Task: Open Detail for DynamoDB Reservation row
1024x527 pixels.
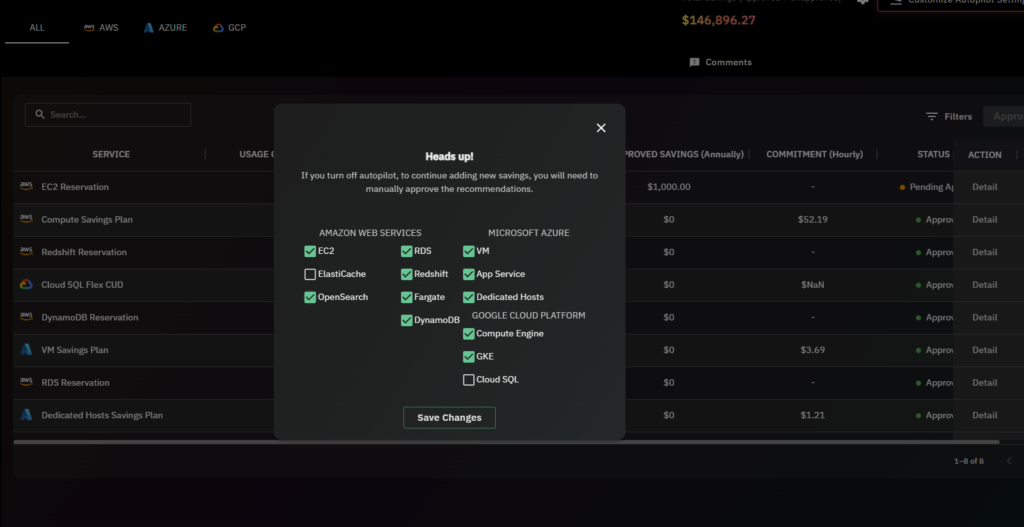Action: coord(984,317)
